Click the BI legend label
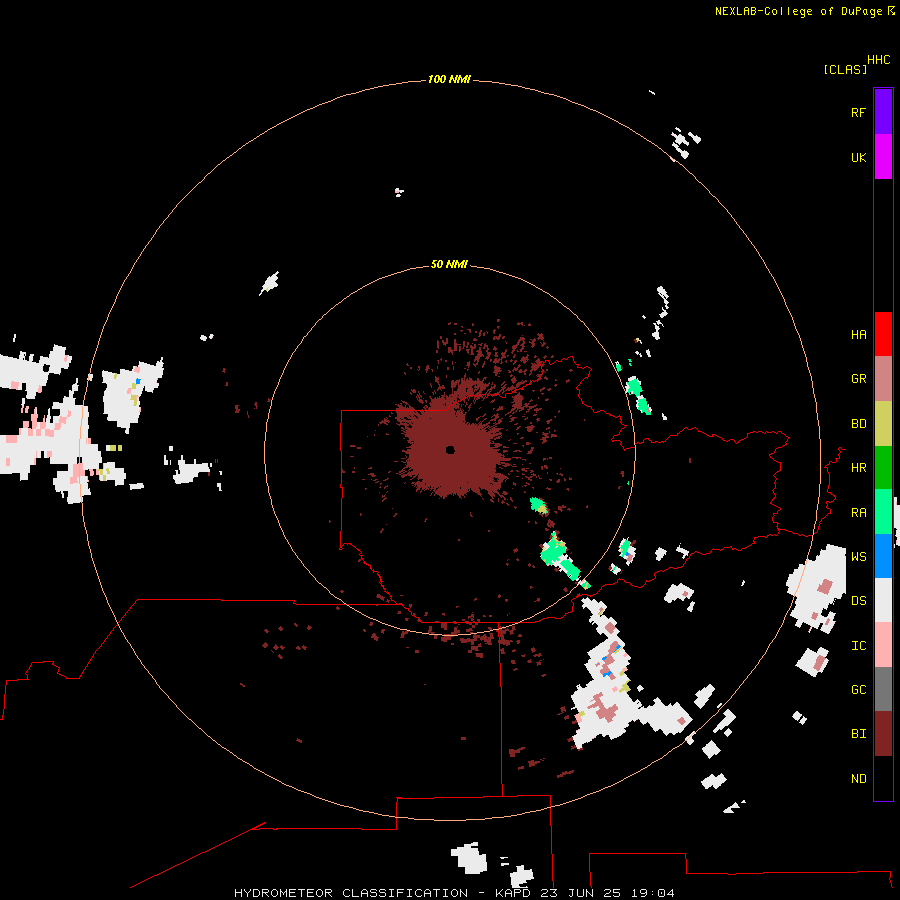This screenshot has width=900, height=900. 858,734
